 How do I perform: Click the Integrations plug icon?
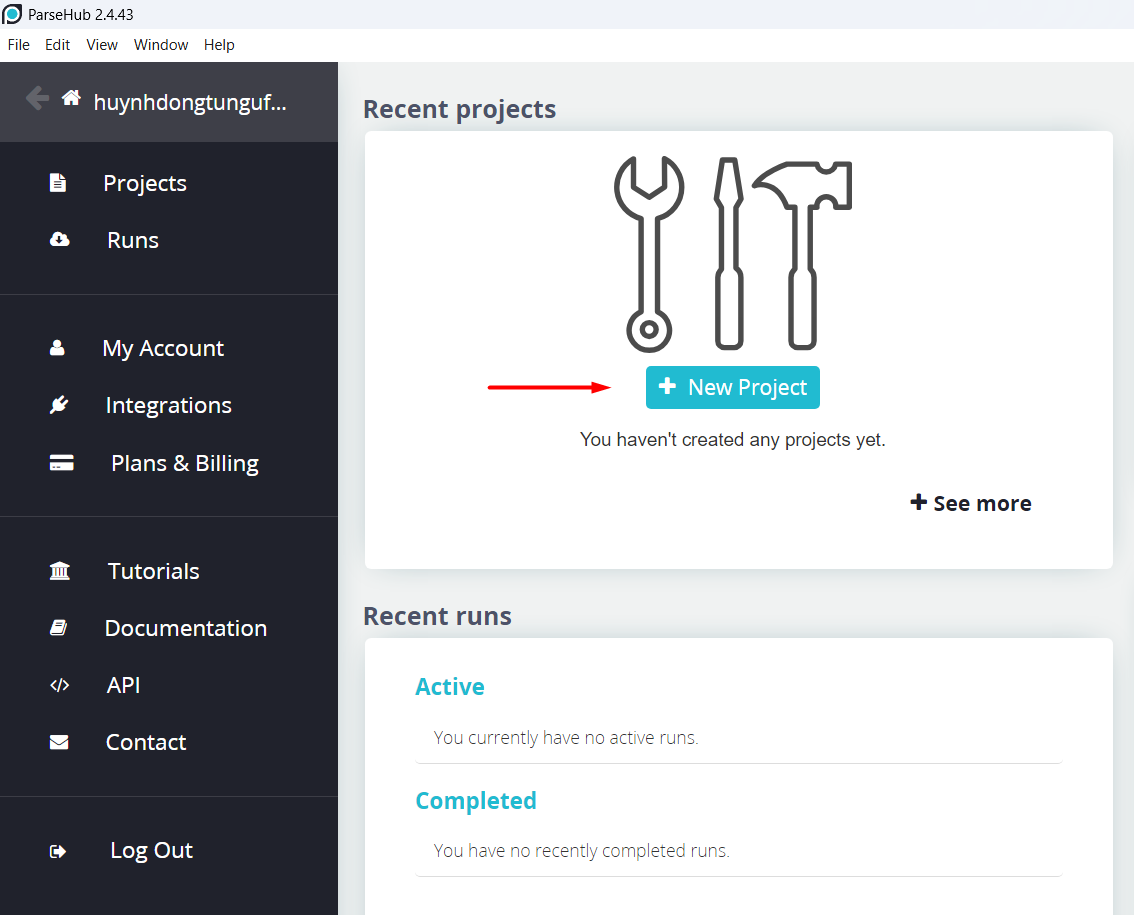[x=59, y=405]
